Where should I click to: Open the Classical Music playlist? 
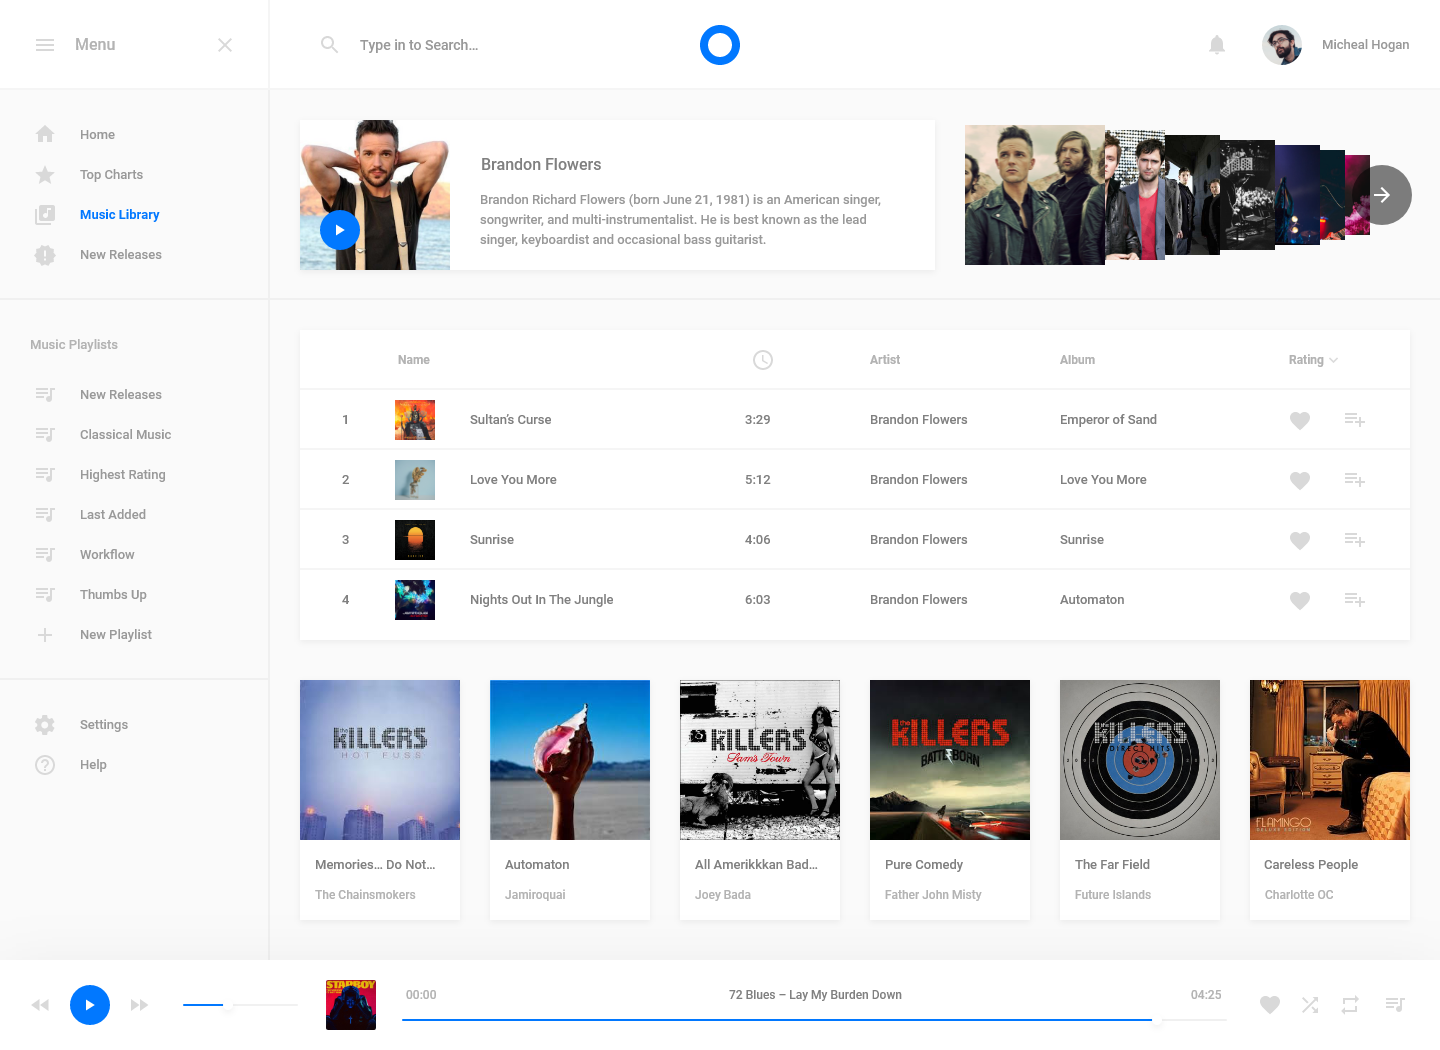tap(125, 435)
